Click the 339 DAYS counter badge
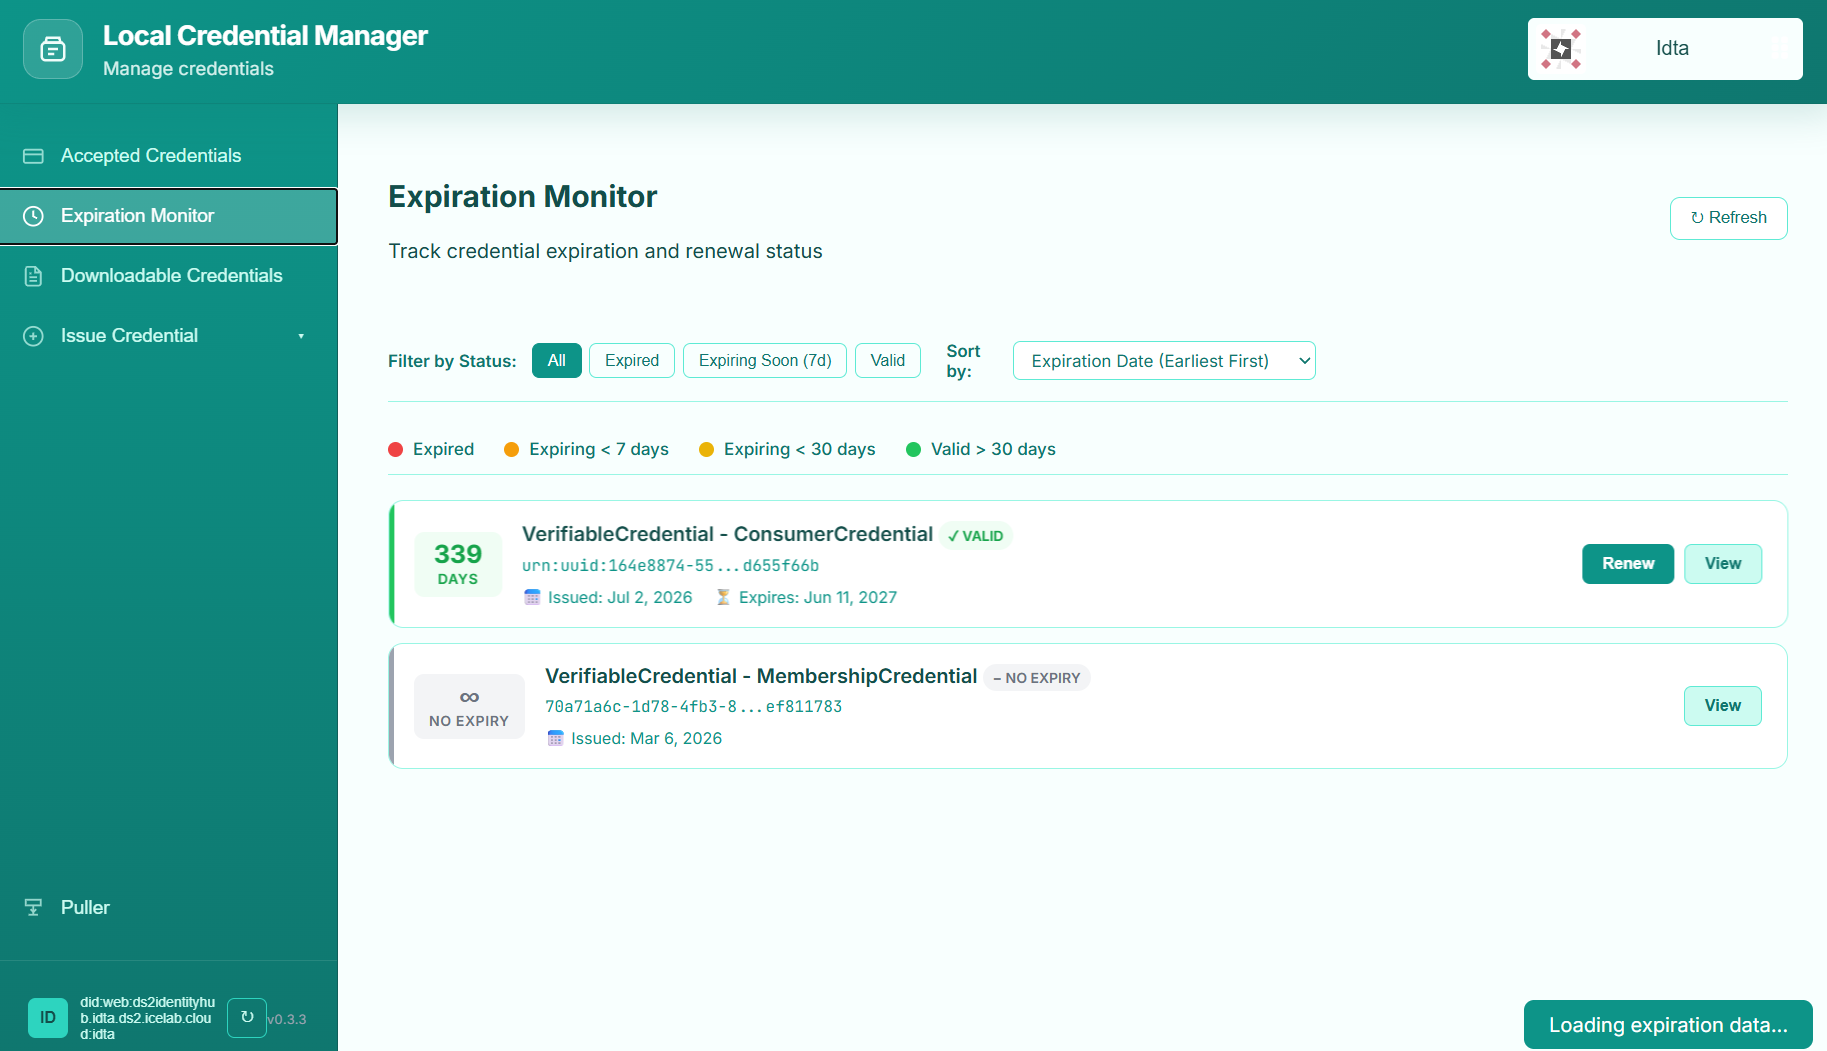This screenshot has width=1827, height=1051. point(458,564)
